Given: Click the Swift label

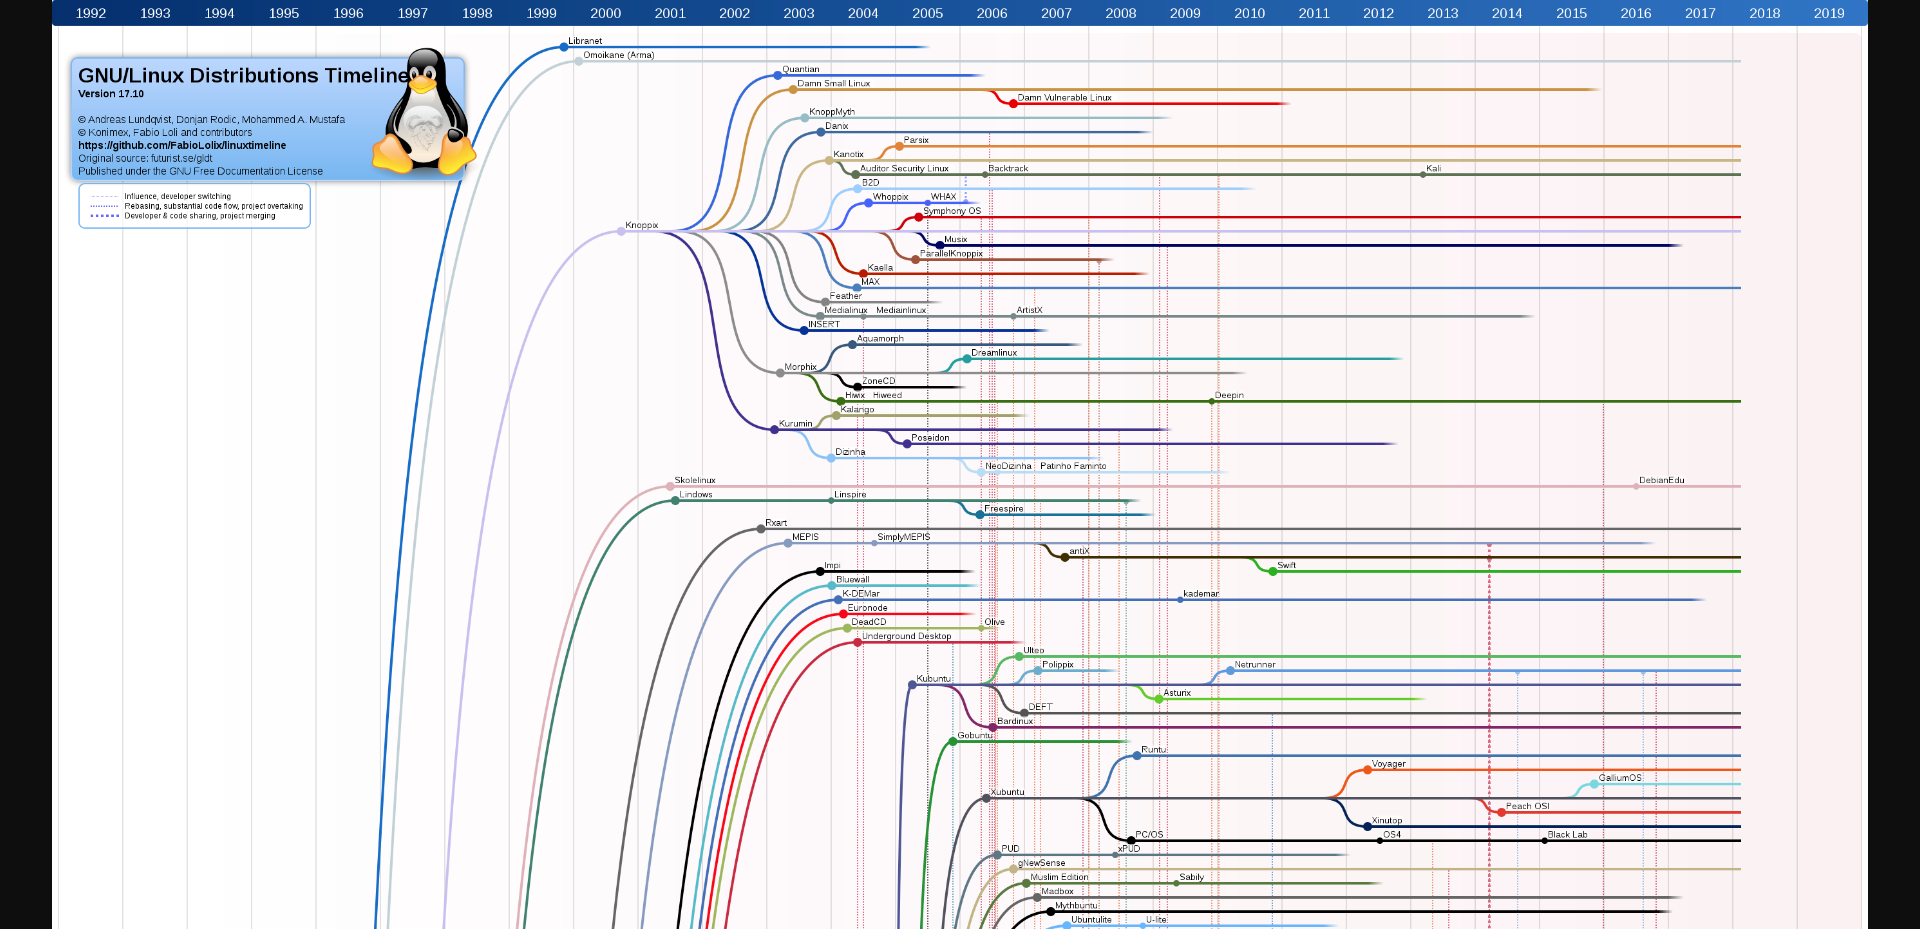Looking at the screenshot, I should point(1287,565).
